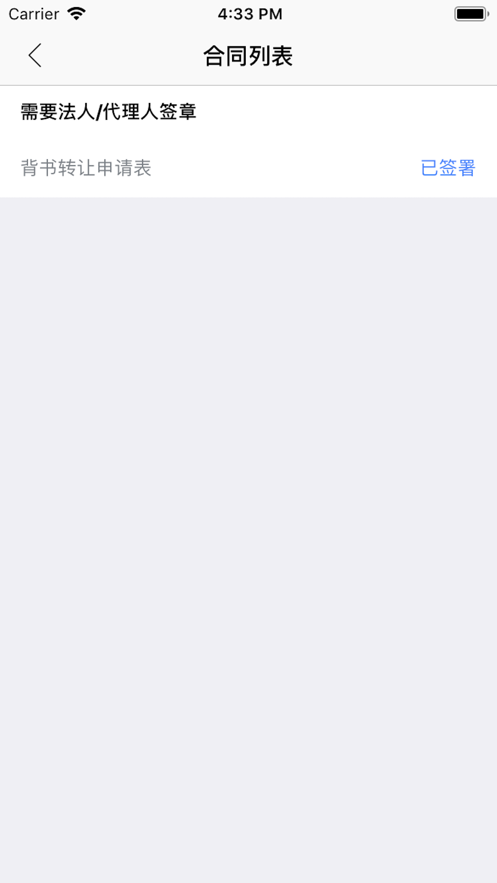Go back from 合同列表 screen
The image size is (497, 883).
(35, 56)
